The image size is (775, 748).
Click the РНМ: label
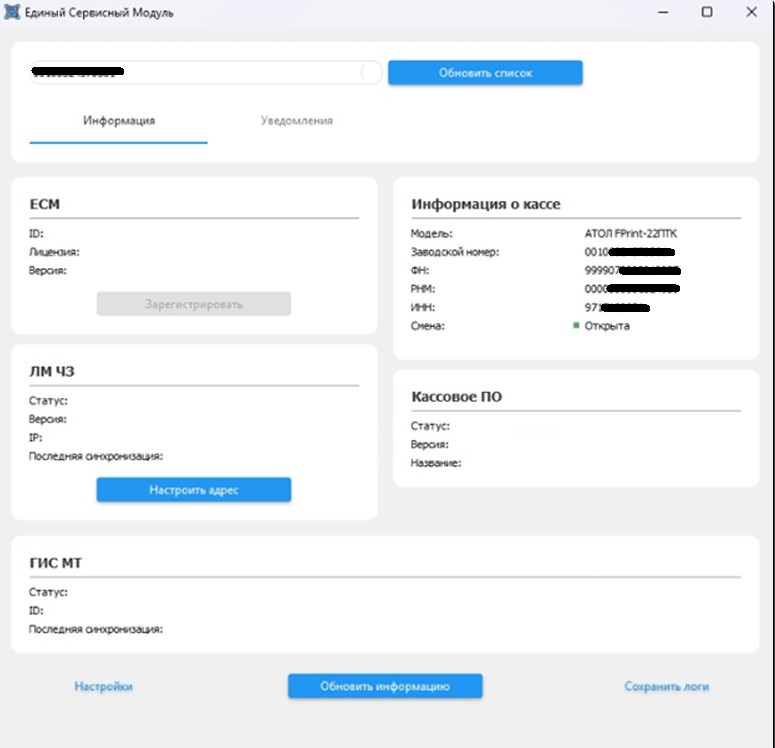pos(423,289)
